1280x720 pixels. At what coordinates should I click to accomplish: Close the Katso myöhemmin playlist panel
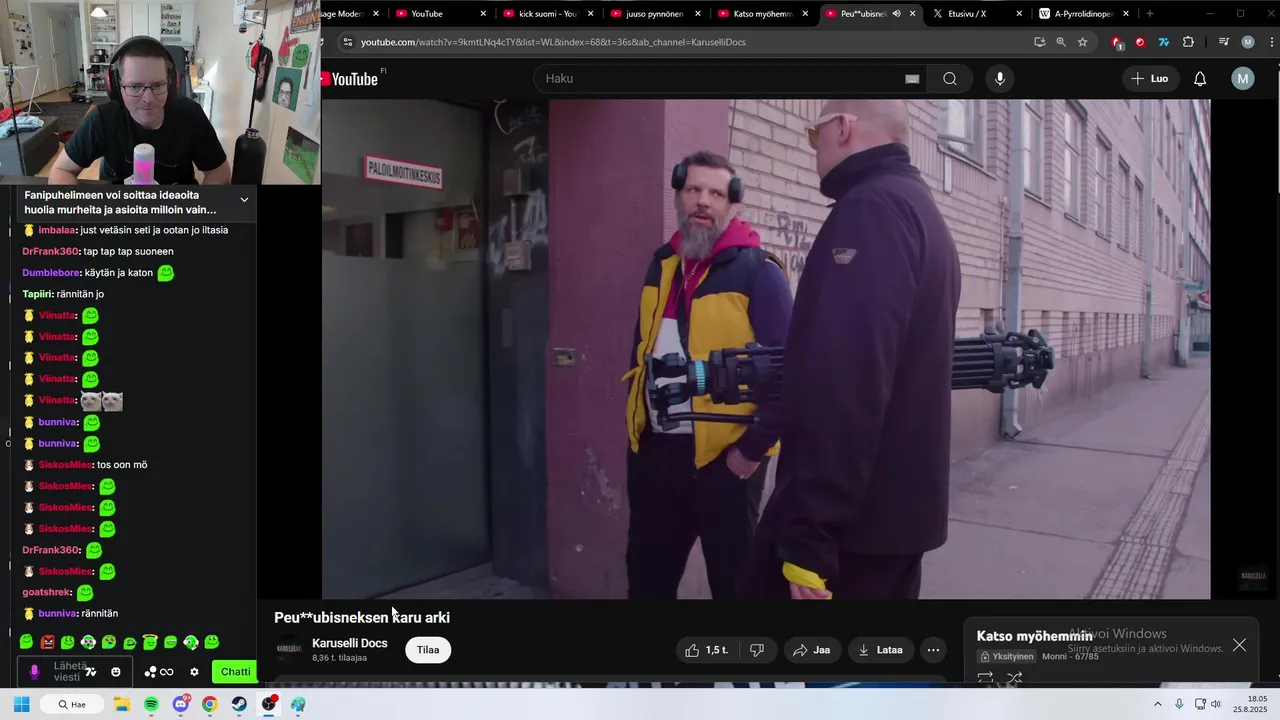pyautogui.click(x=1239, y=645)
